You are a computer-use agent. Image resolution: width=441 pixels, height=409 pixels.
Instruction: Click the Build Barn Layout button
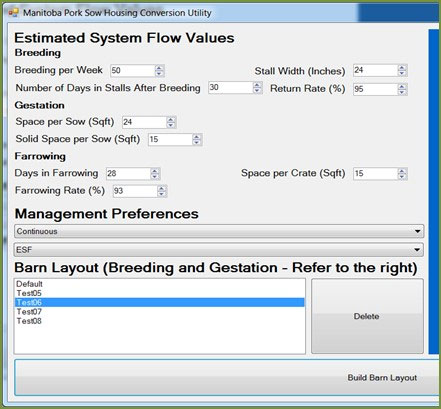click(227, 377)
